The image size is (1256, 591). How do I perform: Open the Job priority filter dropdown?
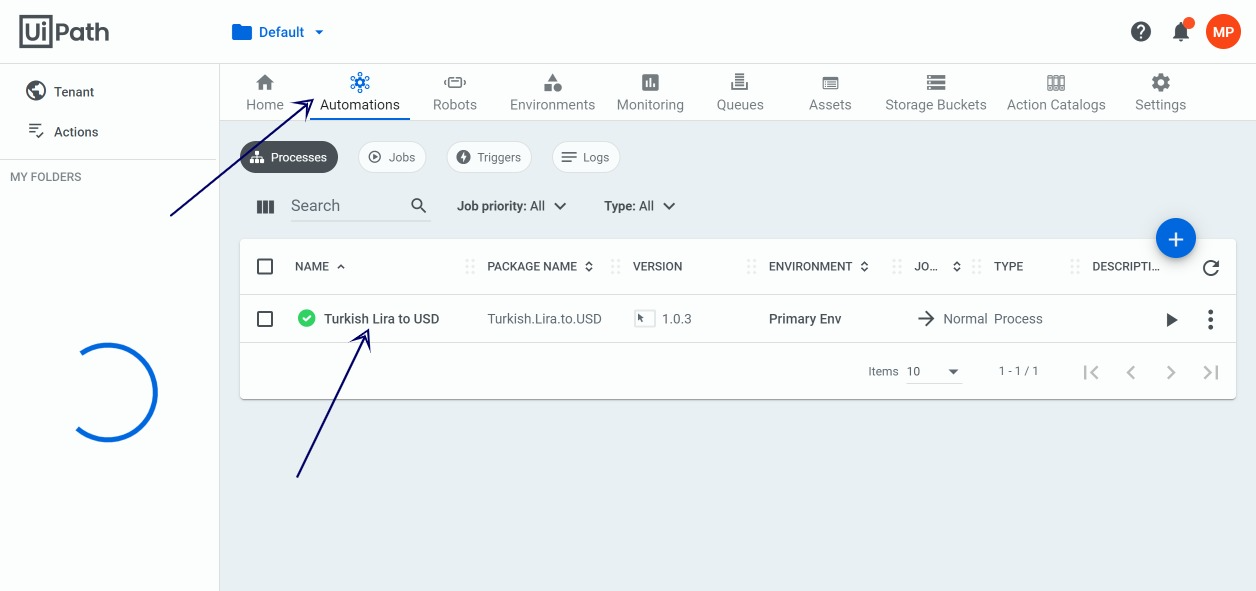(512, 206)
